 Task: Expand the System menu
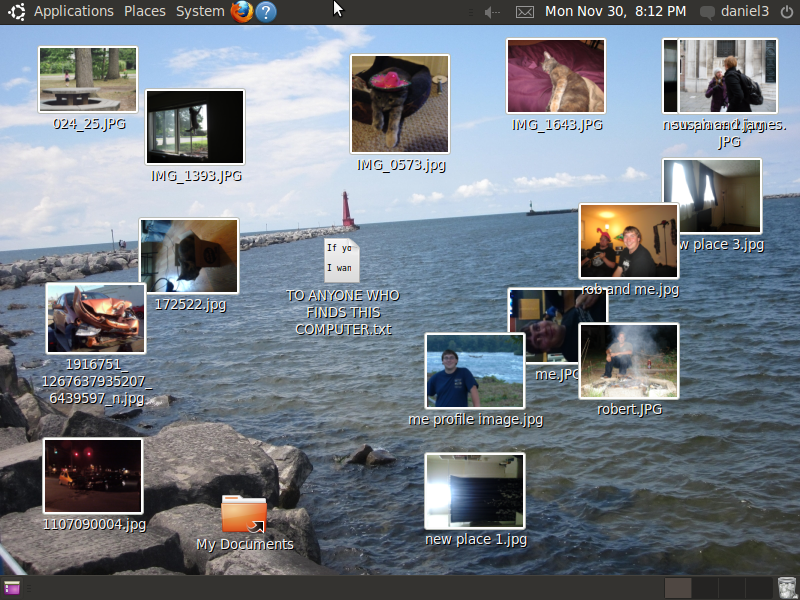(200, 11)
